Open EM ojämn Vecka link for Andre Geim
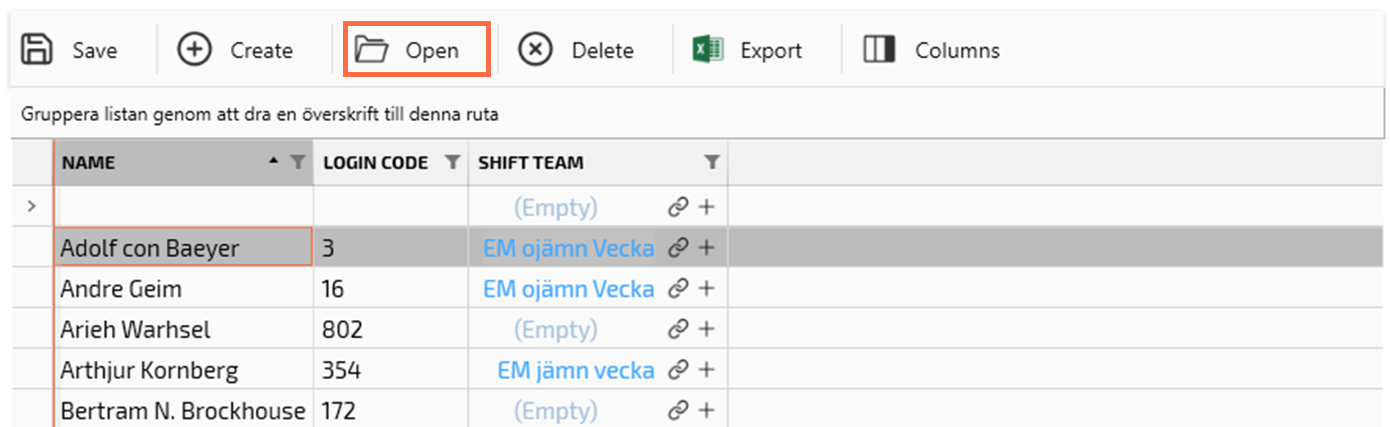This screenshot has height=427, width=1390. coord(568,289)
